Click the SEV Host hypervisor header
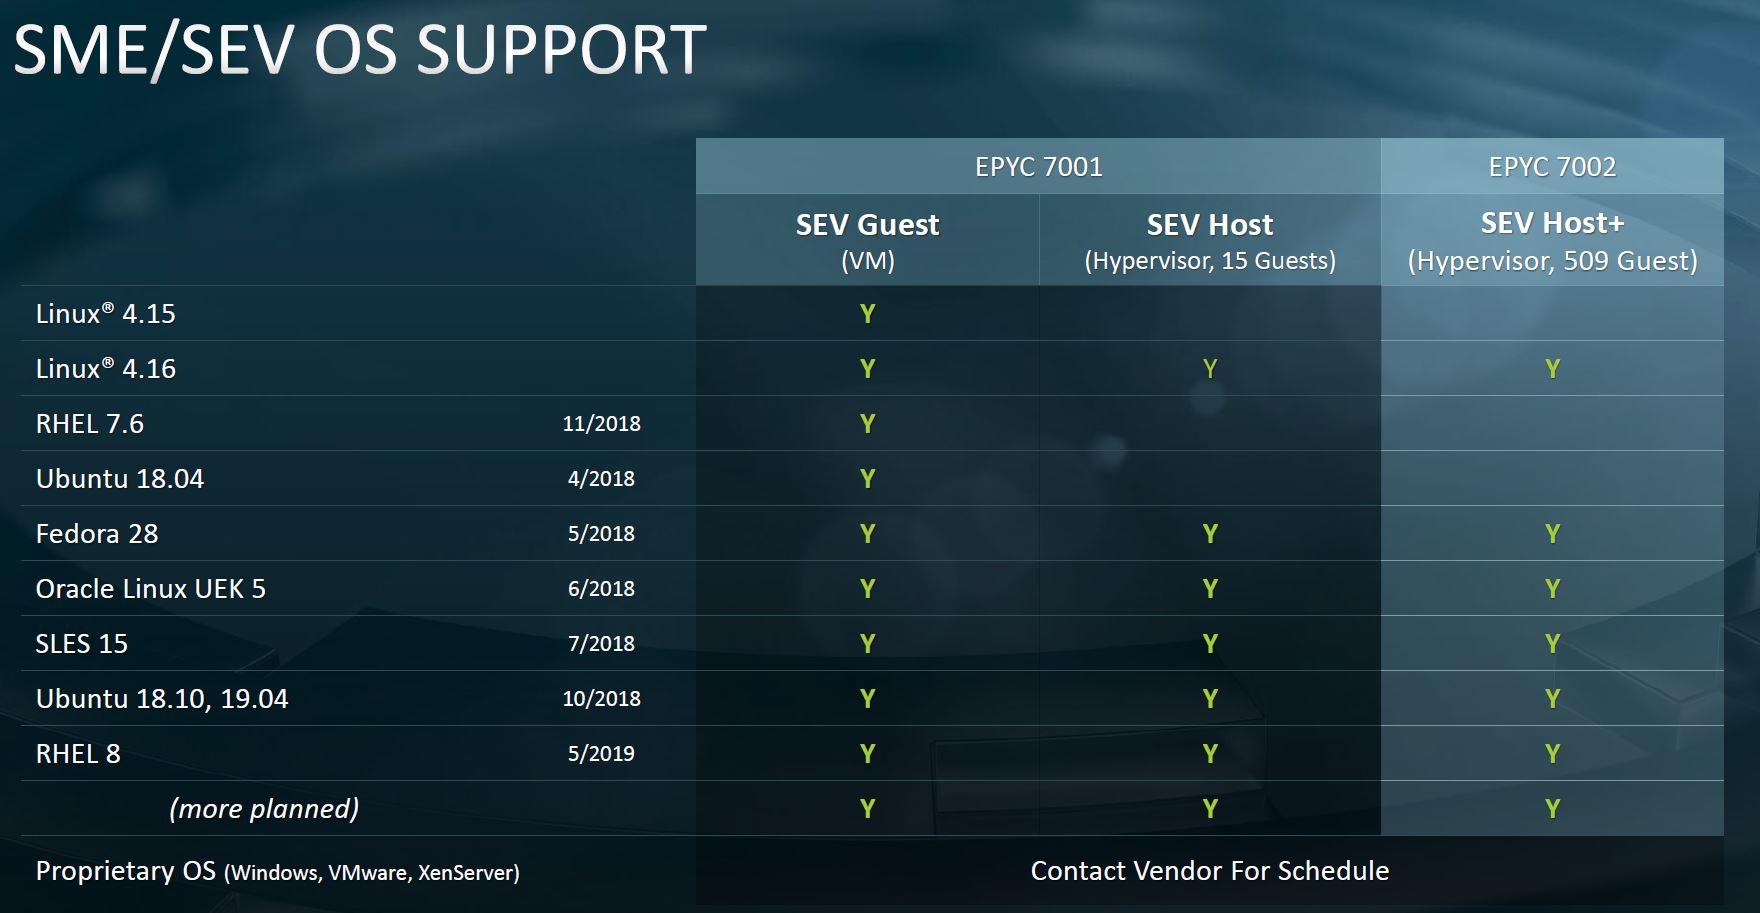 1210,241
